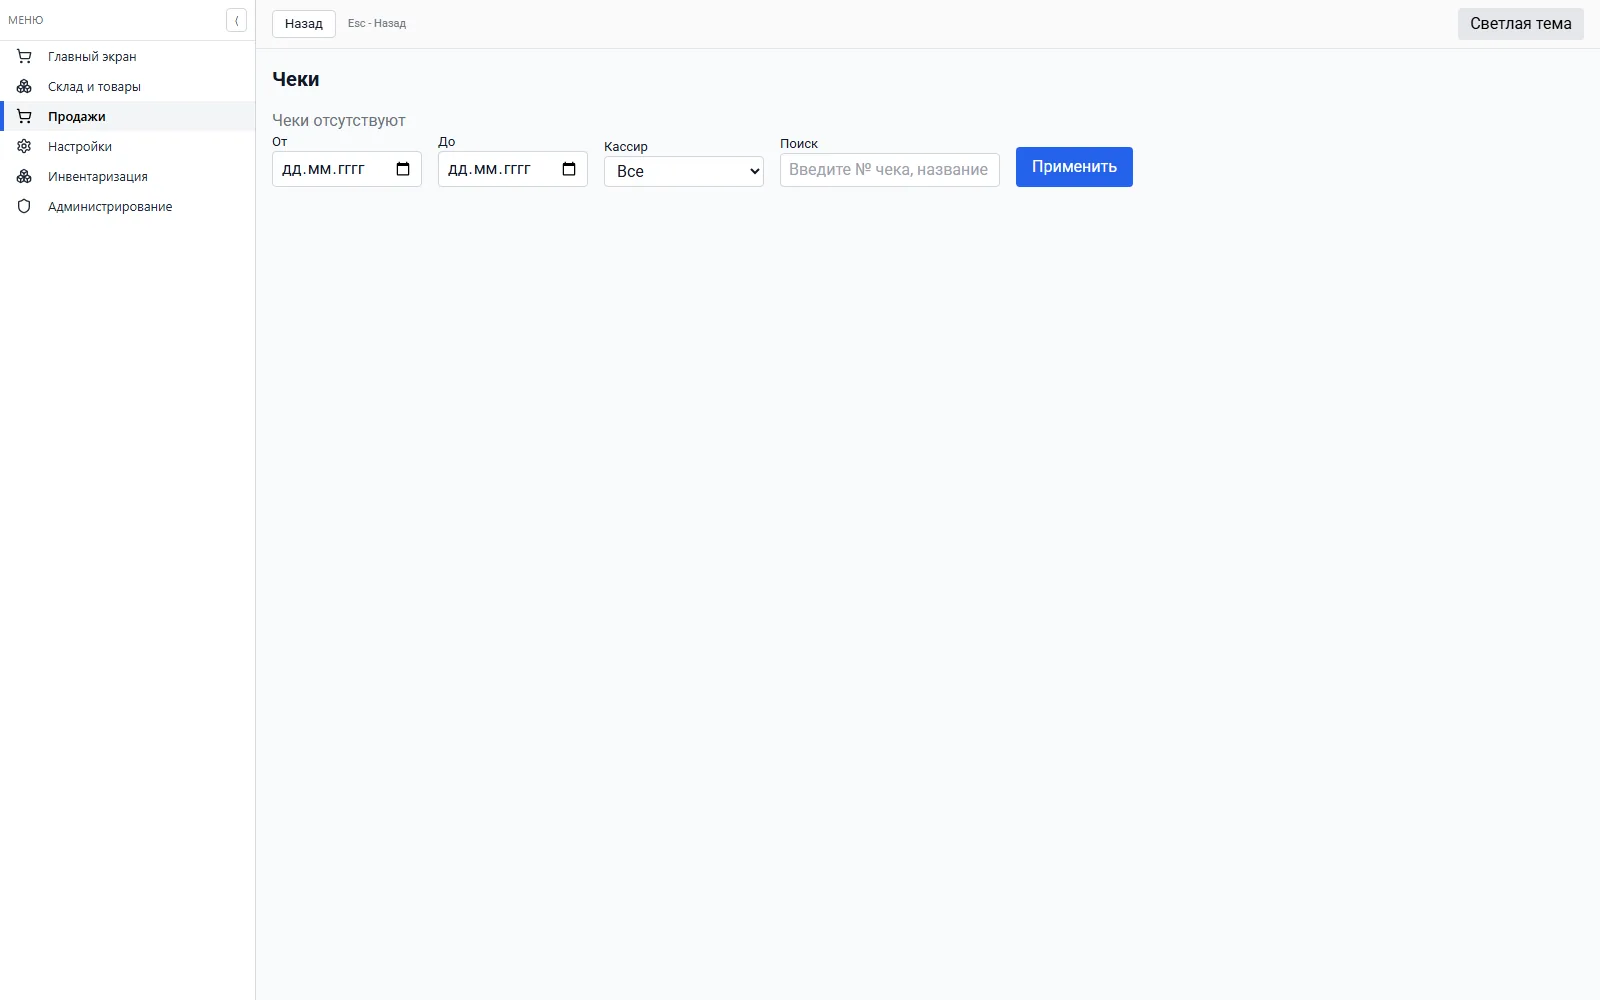Open the Настройки menu item
This screenshot has width=1600, height=1000.
[x=127, y=146]
